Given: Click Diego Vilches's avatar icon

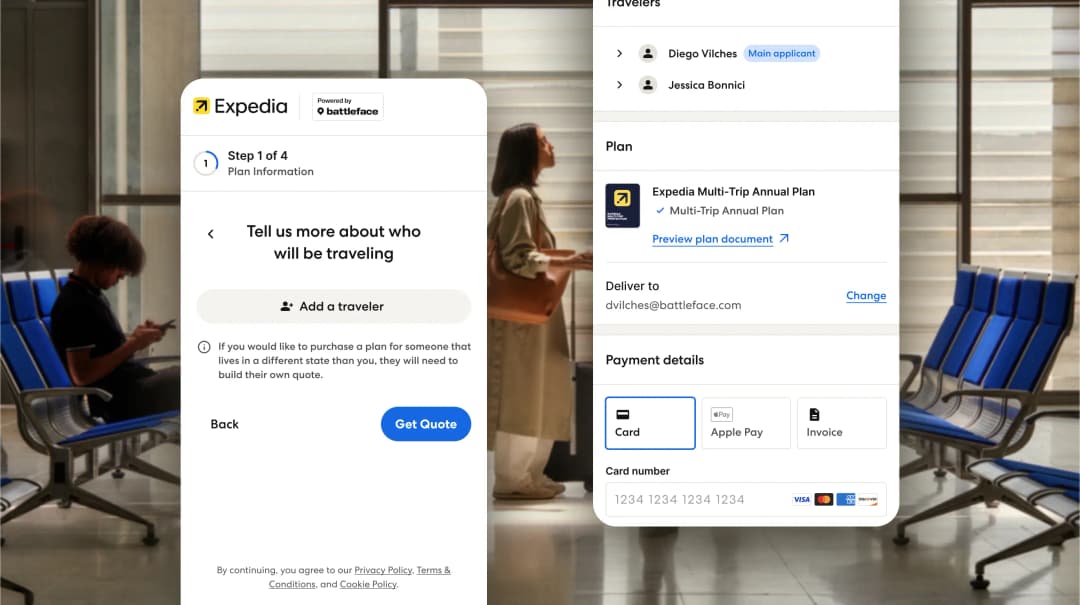Looking at the screenshot, I should (647, 53).
